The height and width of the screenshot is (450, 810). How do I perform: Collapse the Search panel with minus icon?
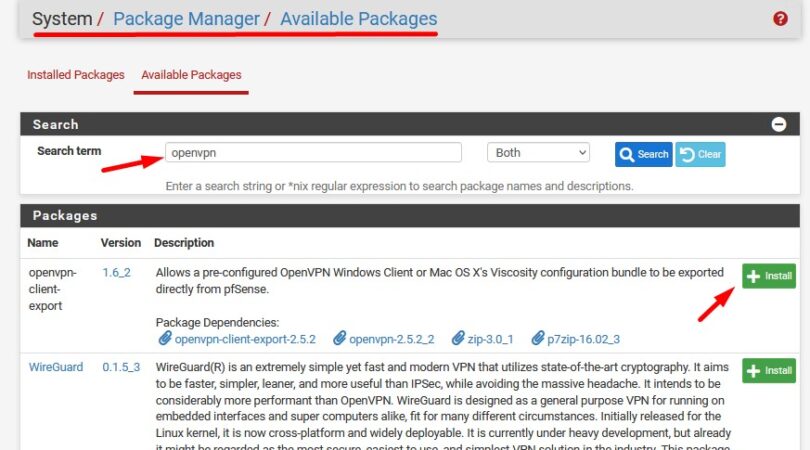coord(778,125)
